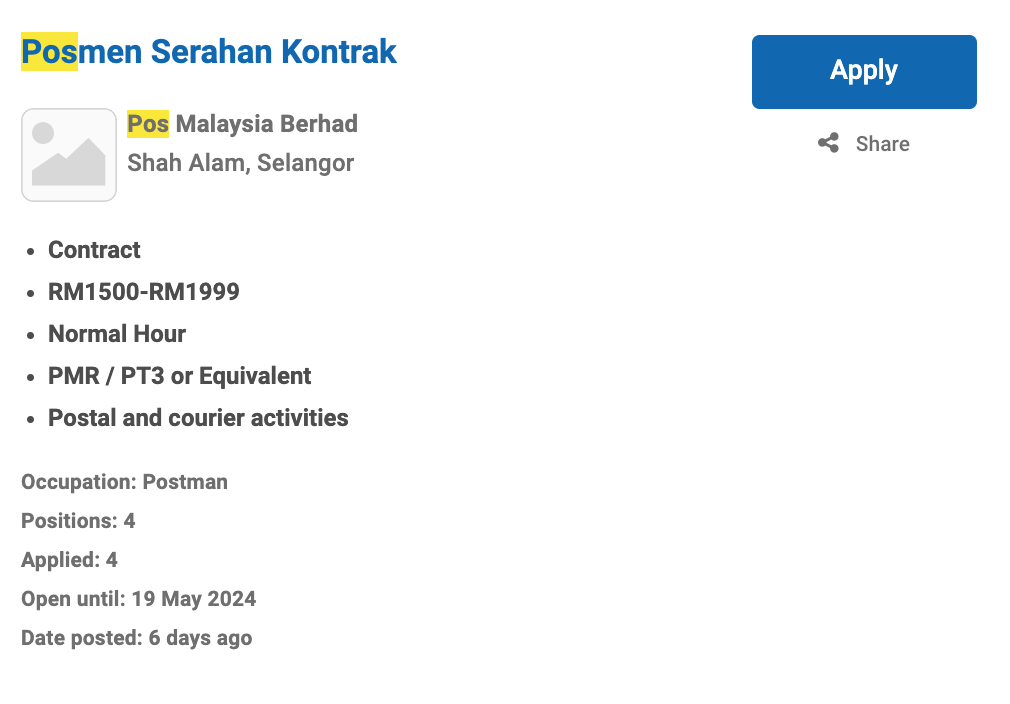This screenshot has width=1010, height=704.
Task: Click the bullet point beside Contract
Action: click(x=31, y=251)
